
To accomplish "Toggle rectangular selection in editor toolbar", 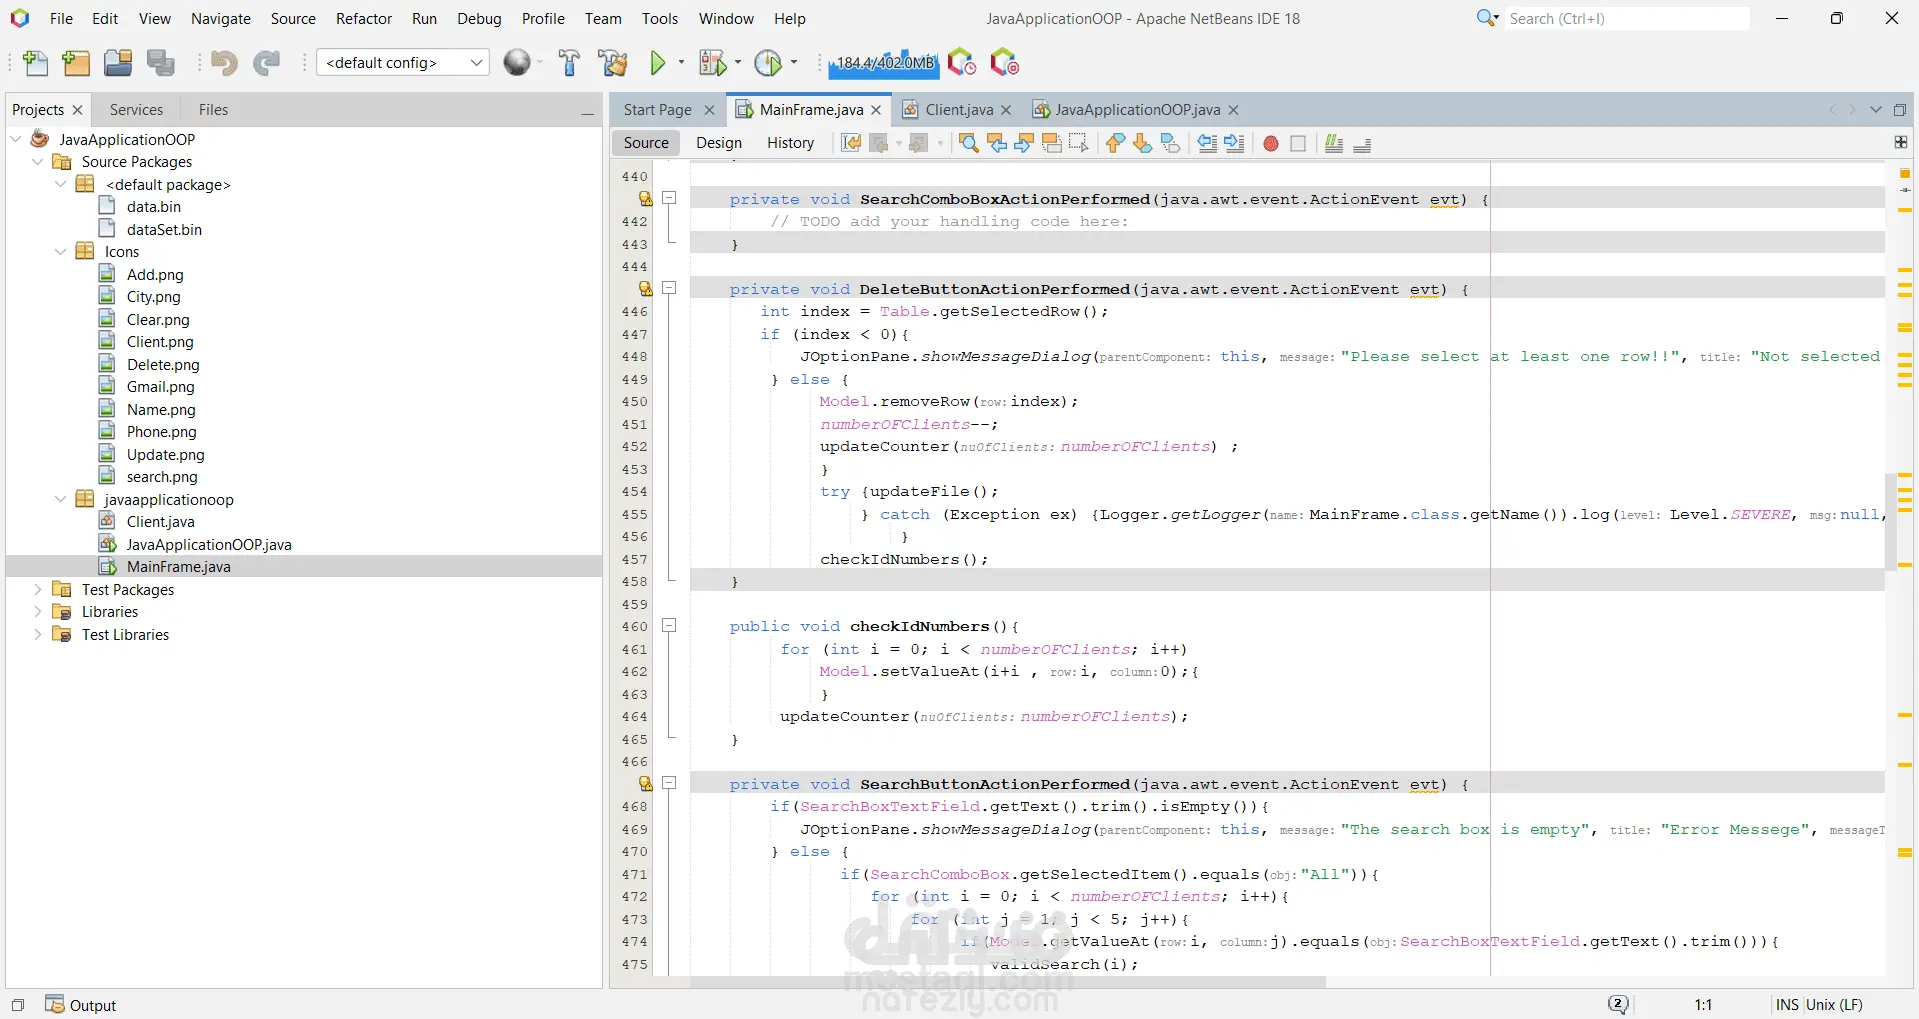I will (1078, 143).
